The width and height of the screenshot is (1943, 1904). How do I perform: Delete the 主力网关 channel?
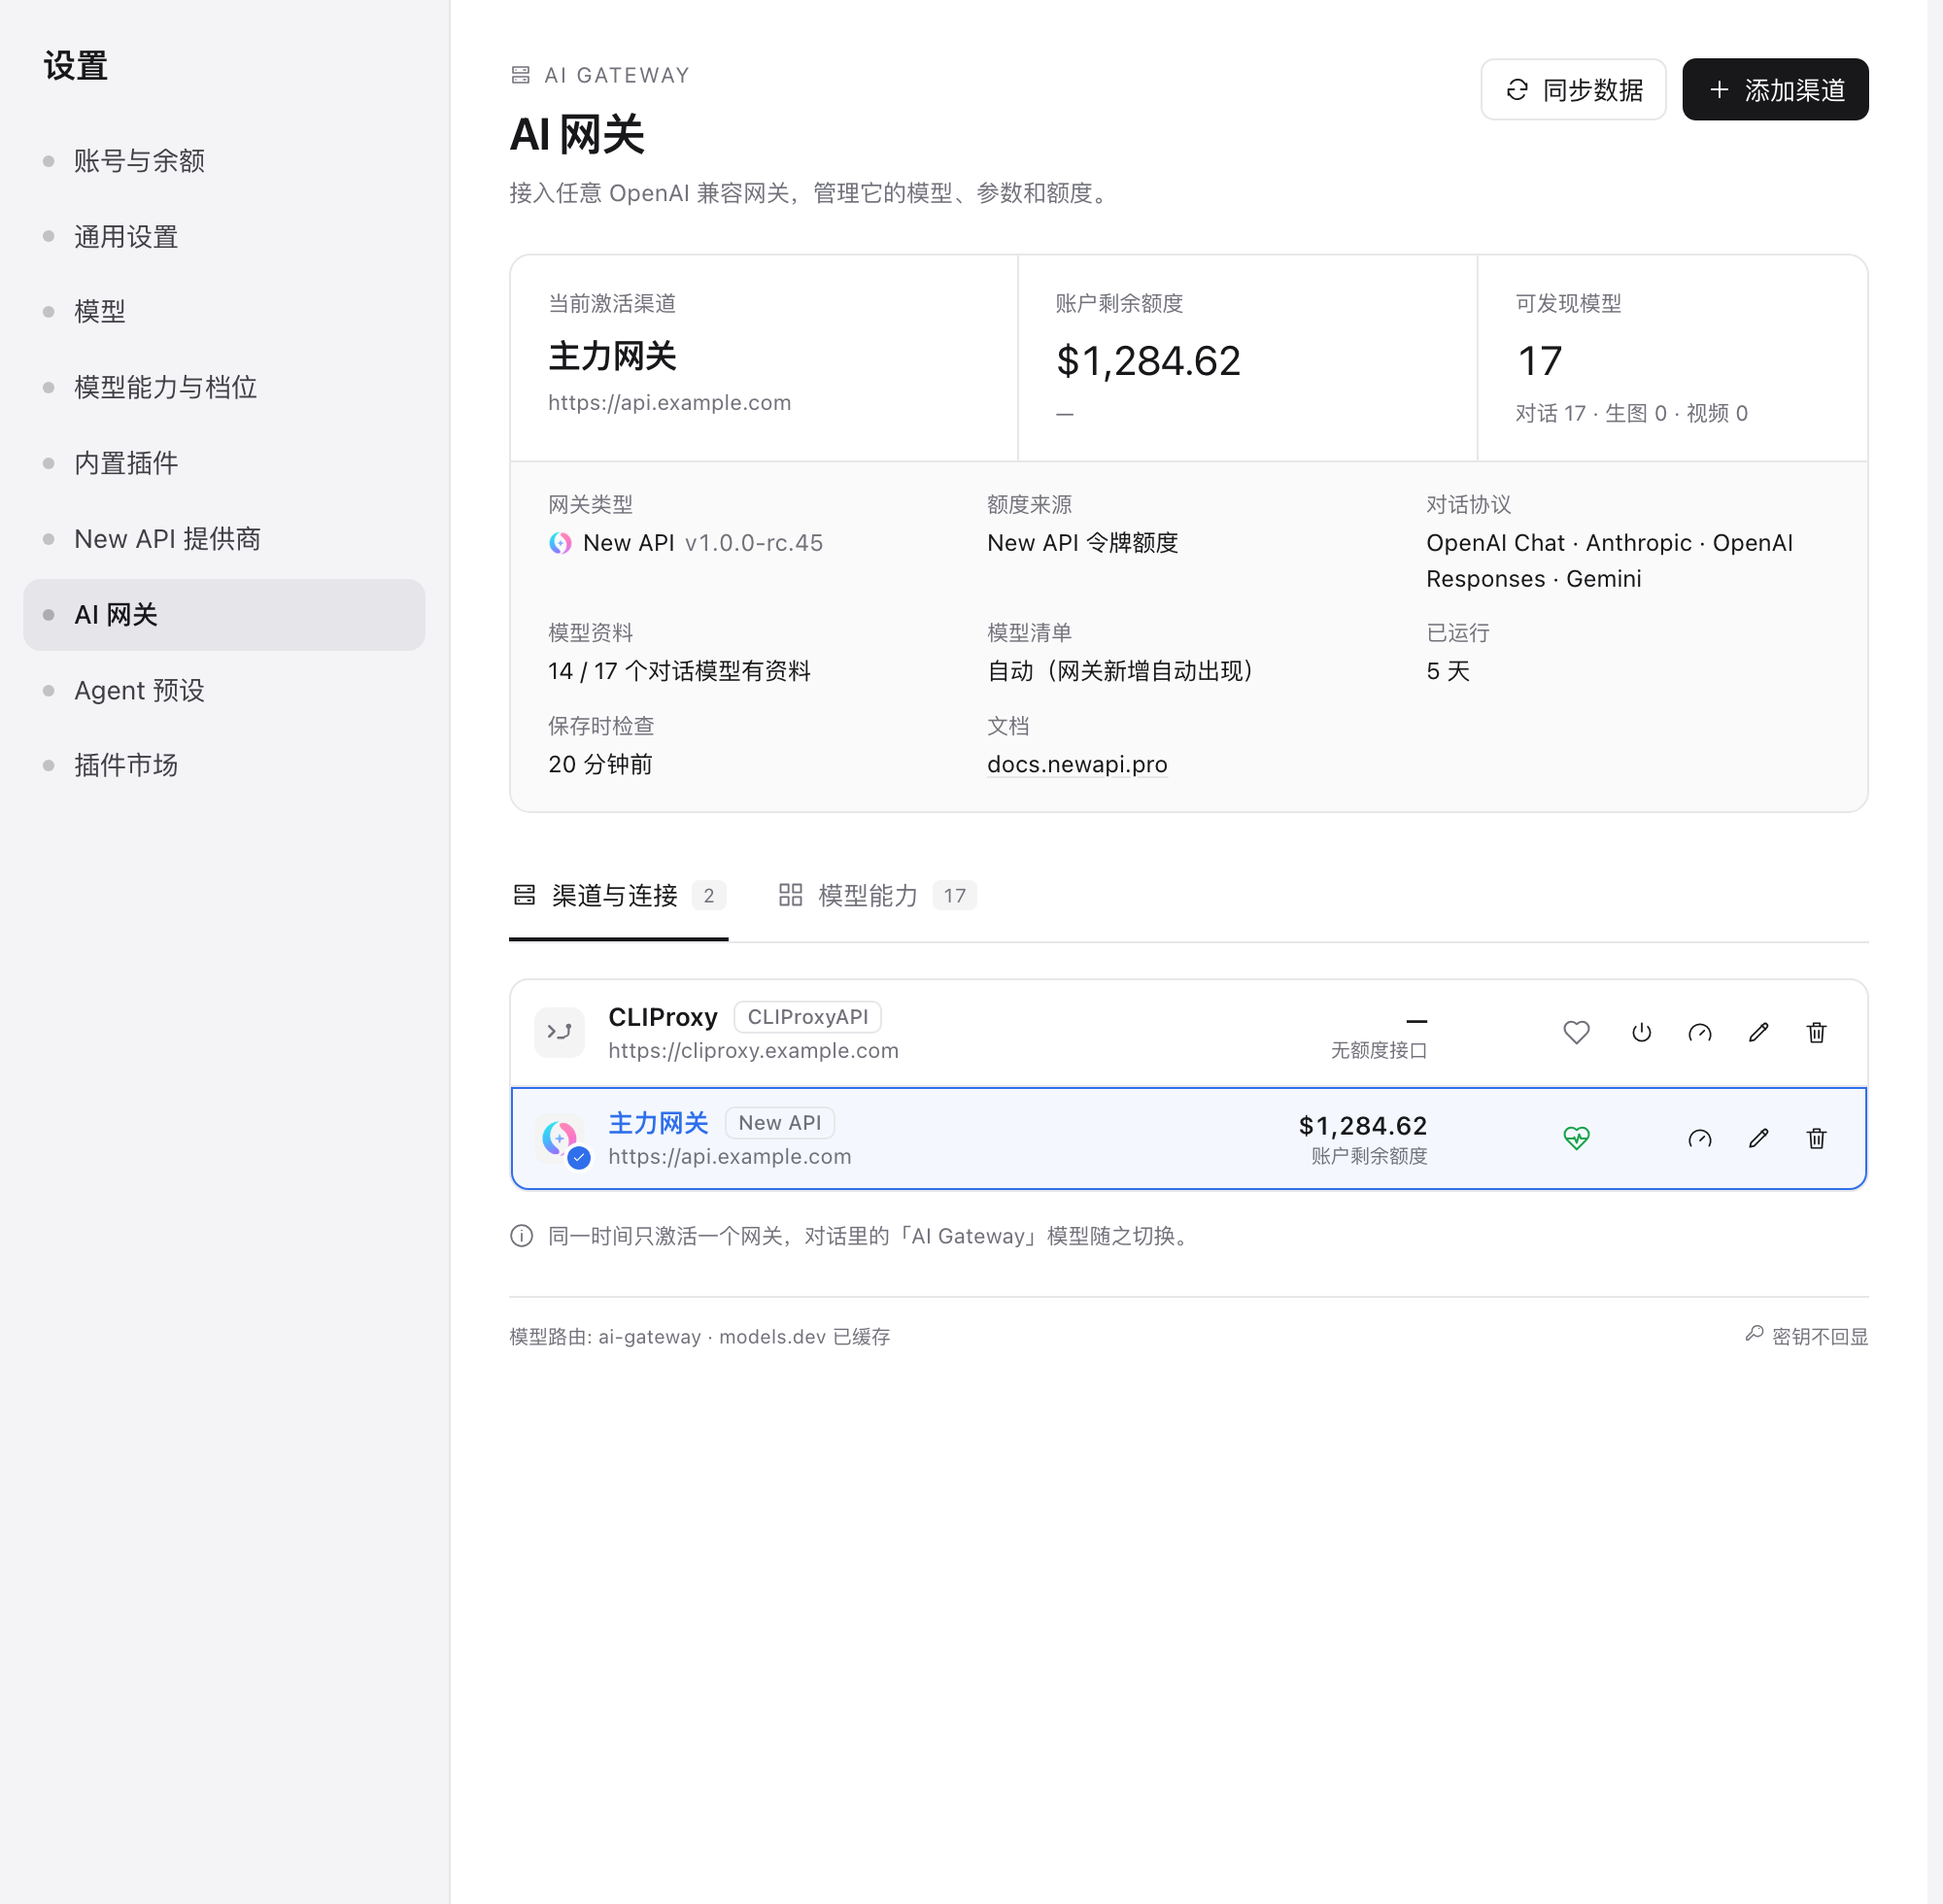point(1816,1138)
